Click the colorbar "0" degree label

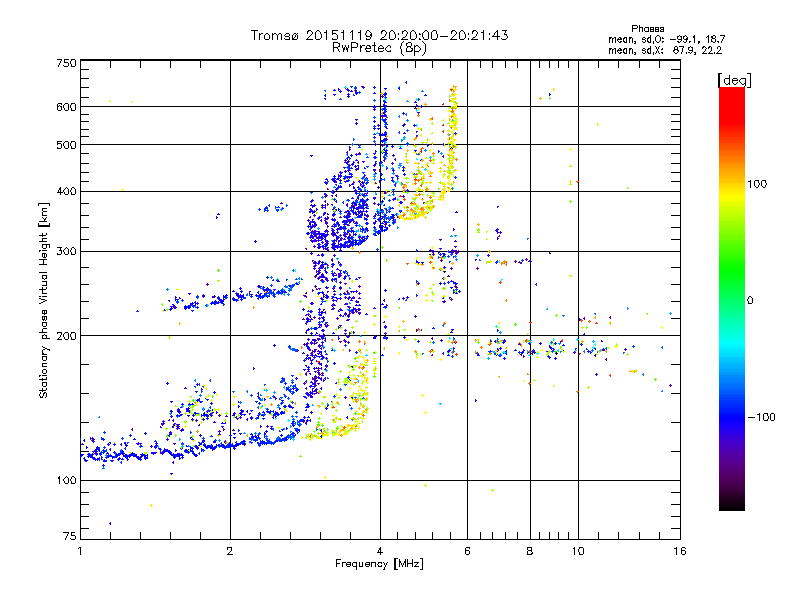(x=750, y=301)
